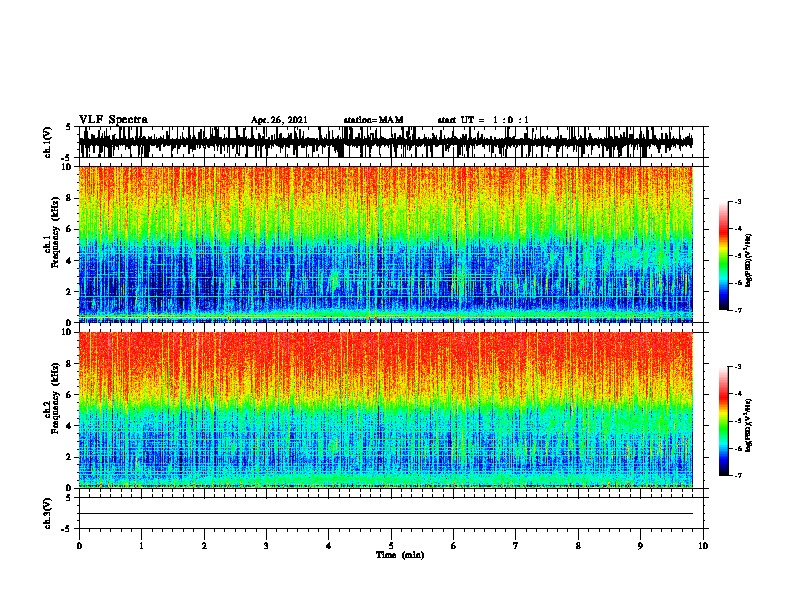Click the "-7" label on ch.2 color bar

point(737,476)
